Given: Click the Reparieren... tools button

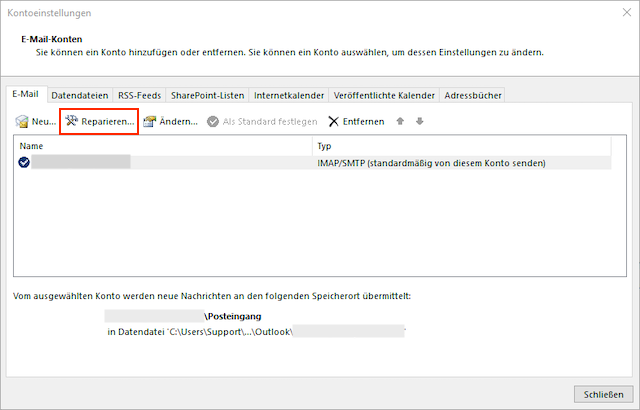Looking at the screenshot, I should coord(99,122).
